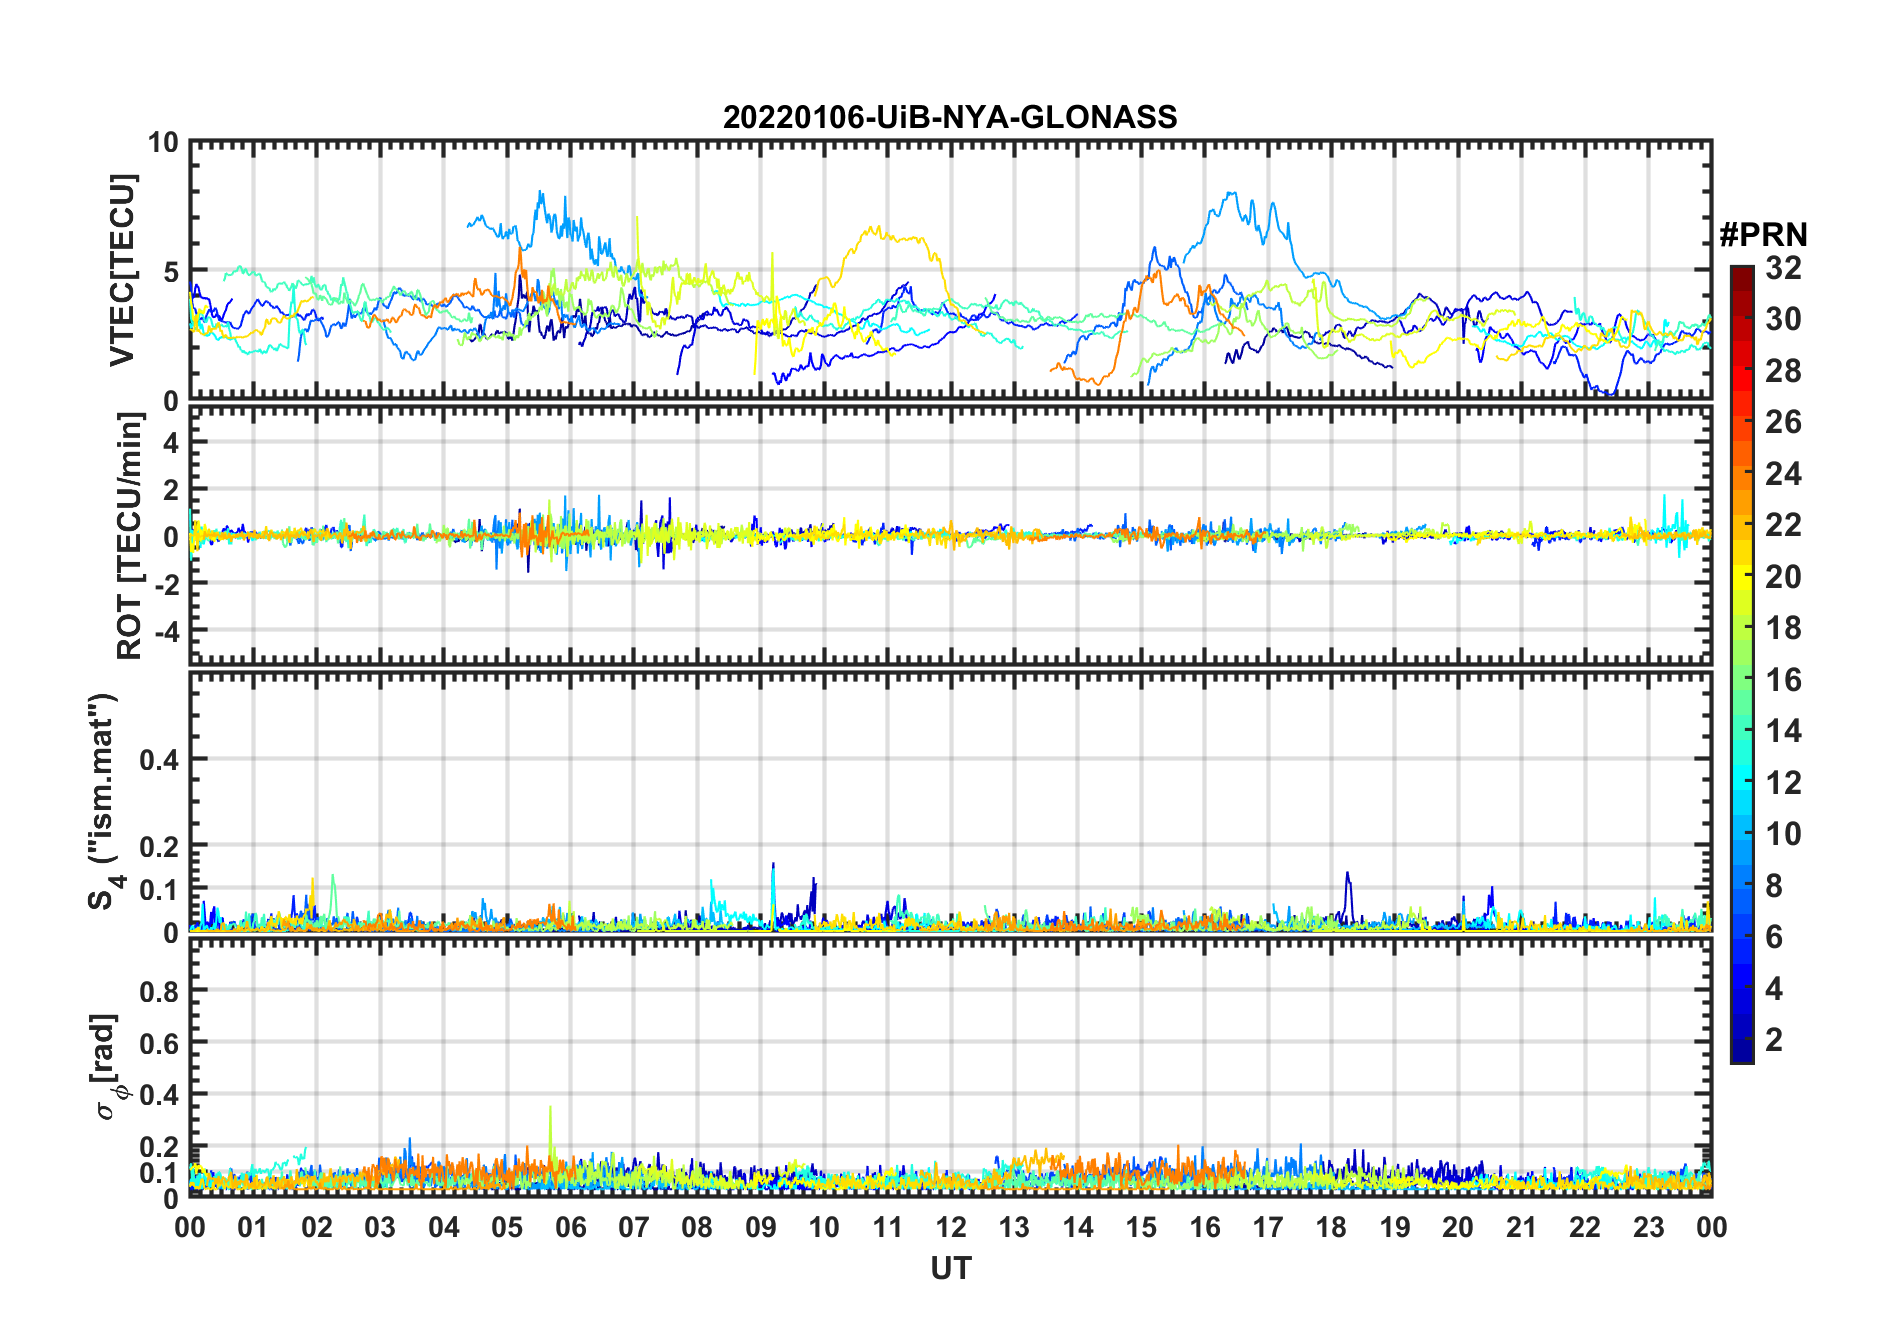Click UT axis tick label 05

coord(507,1227)
